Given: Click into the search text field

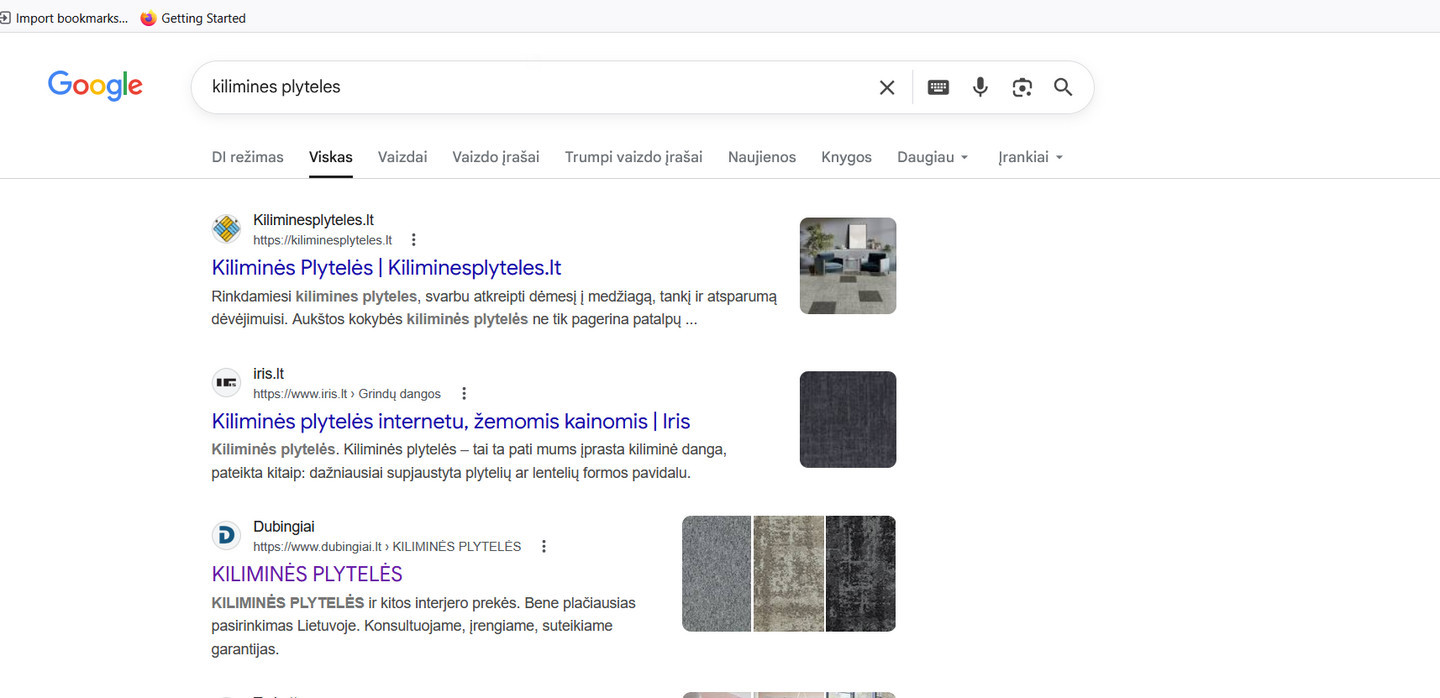Looking at the screenshot, I should pos(530,88).
